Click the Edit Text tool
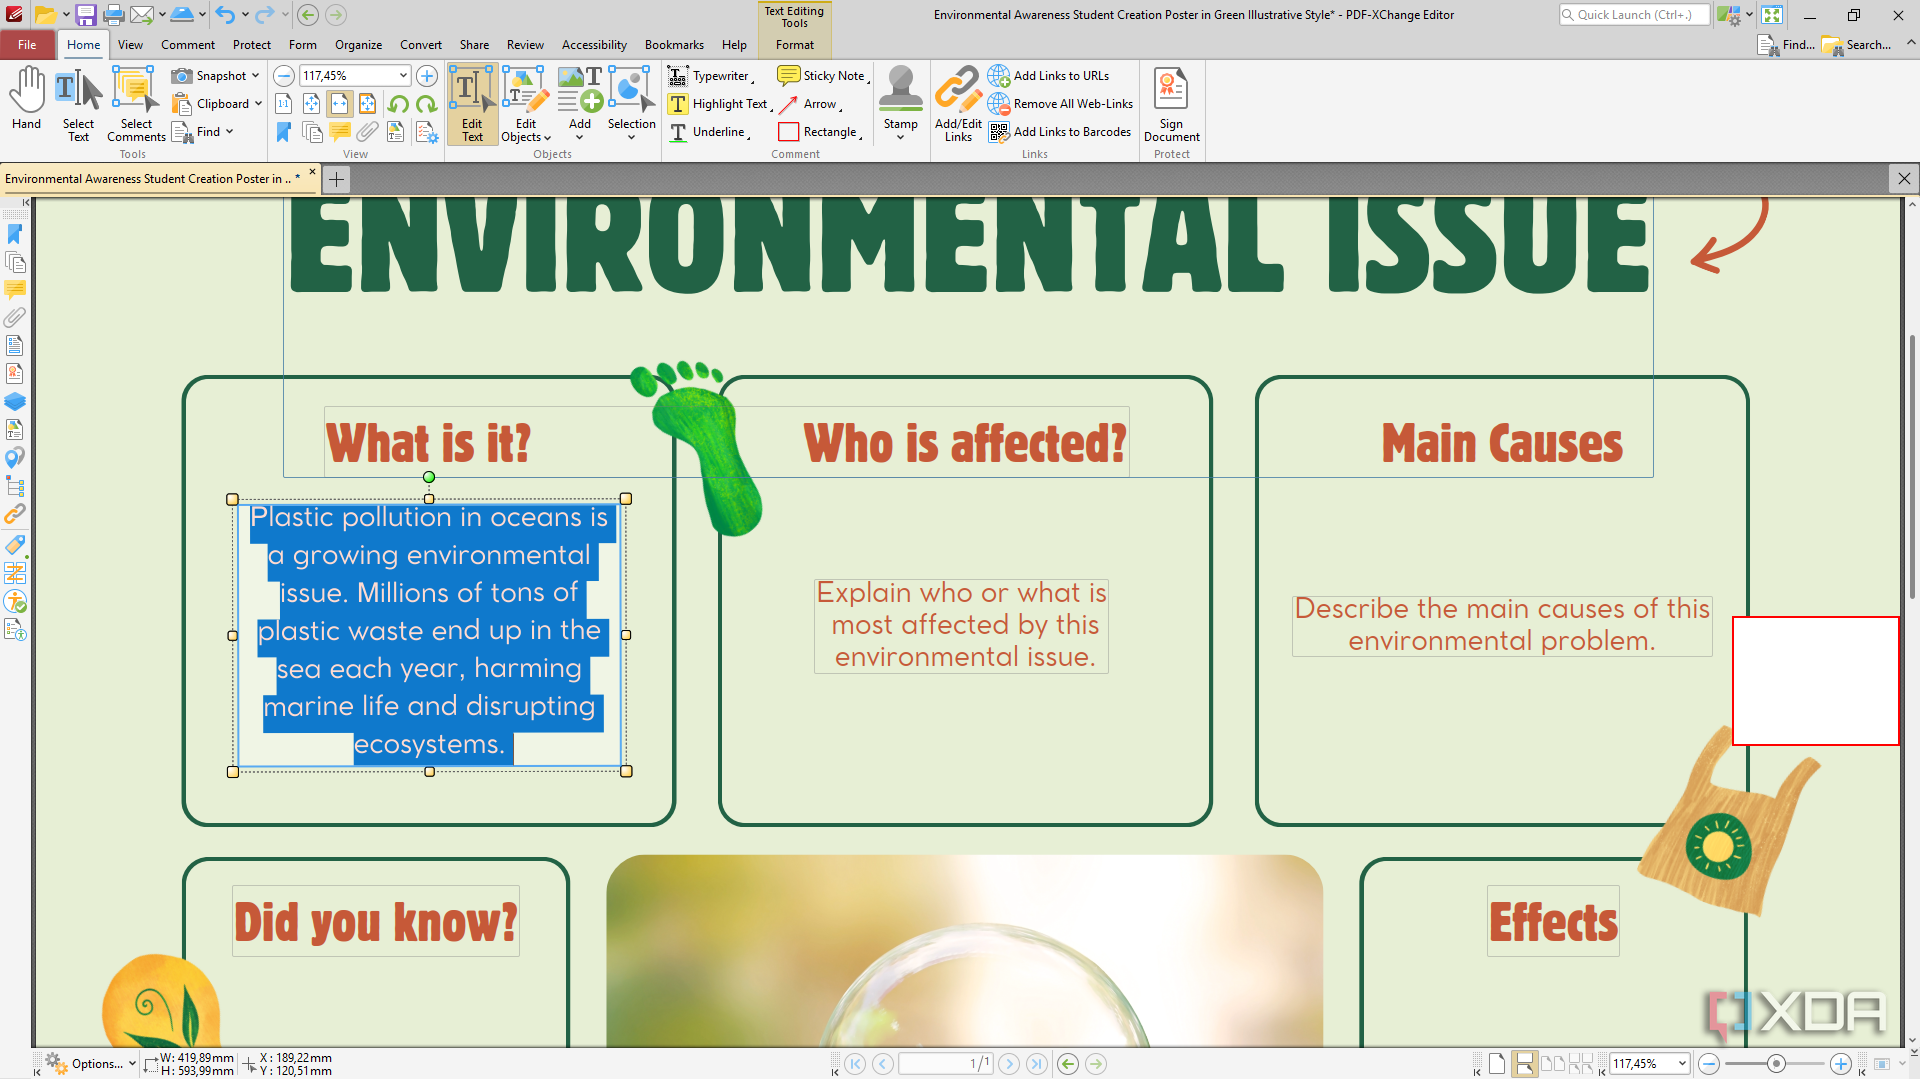The image size is (1920, 1080). (x=472, y=105)
